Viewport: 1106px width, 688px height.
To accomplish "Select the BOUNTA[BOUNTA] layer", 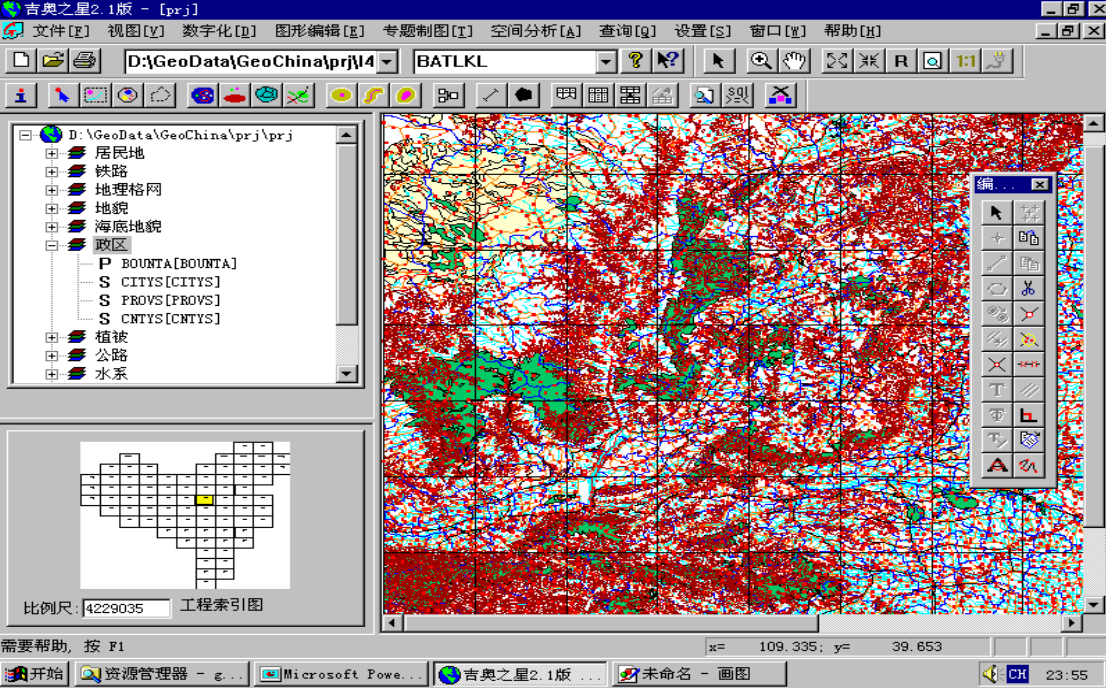I will tap(179, 263).
